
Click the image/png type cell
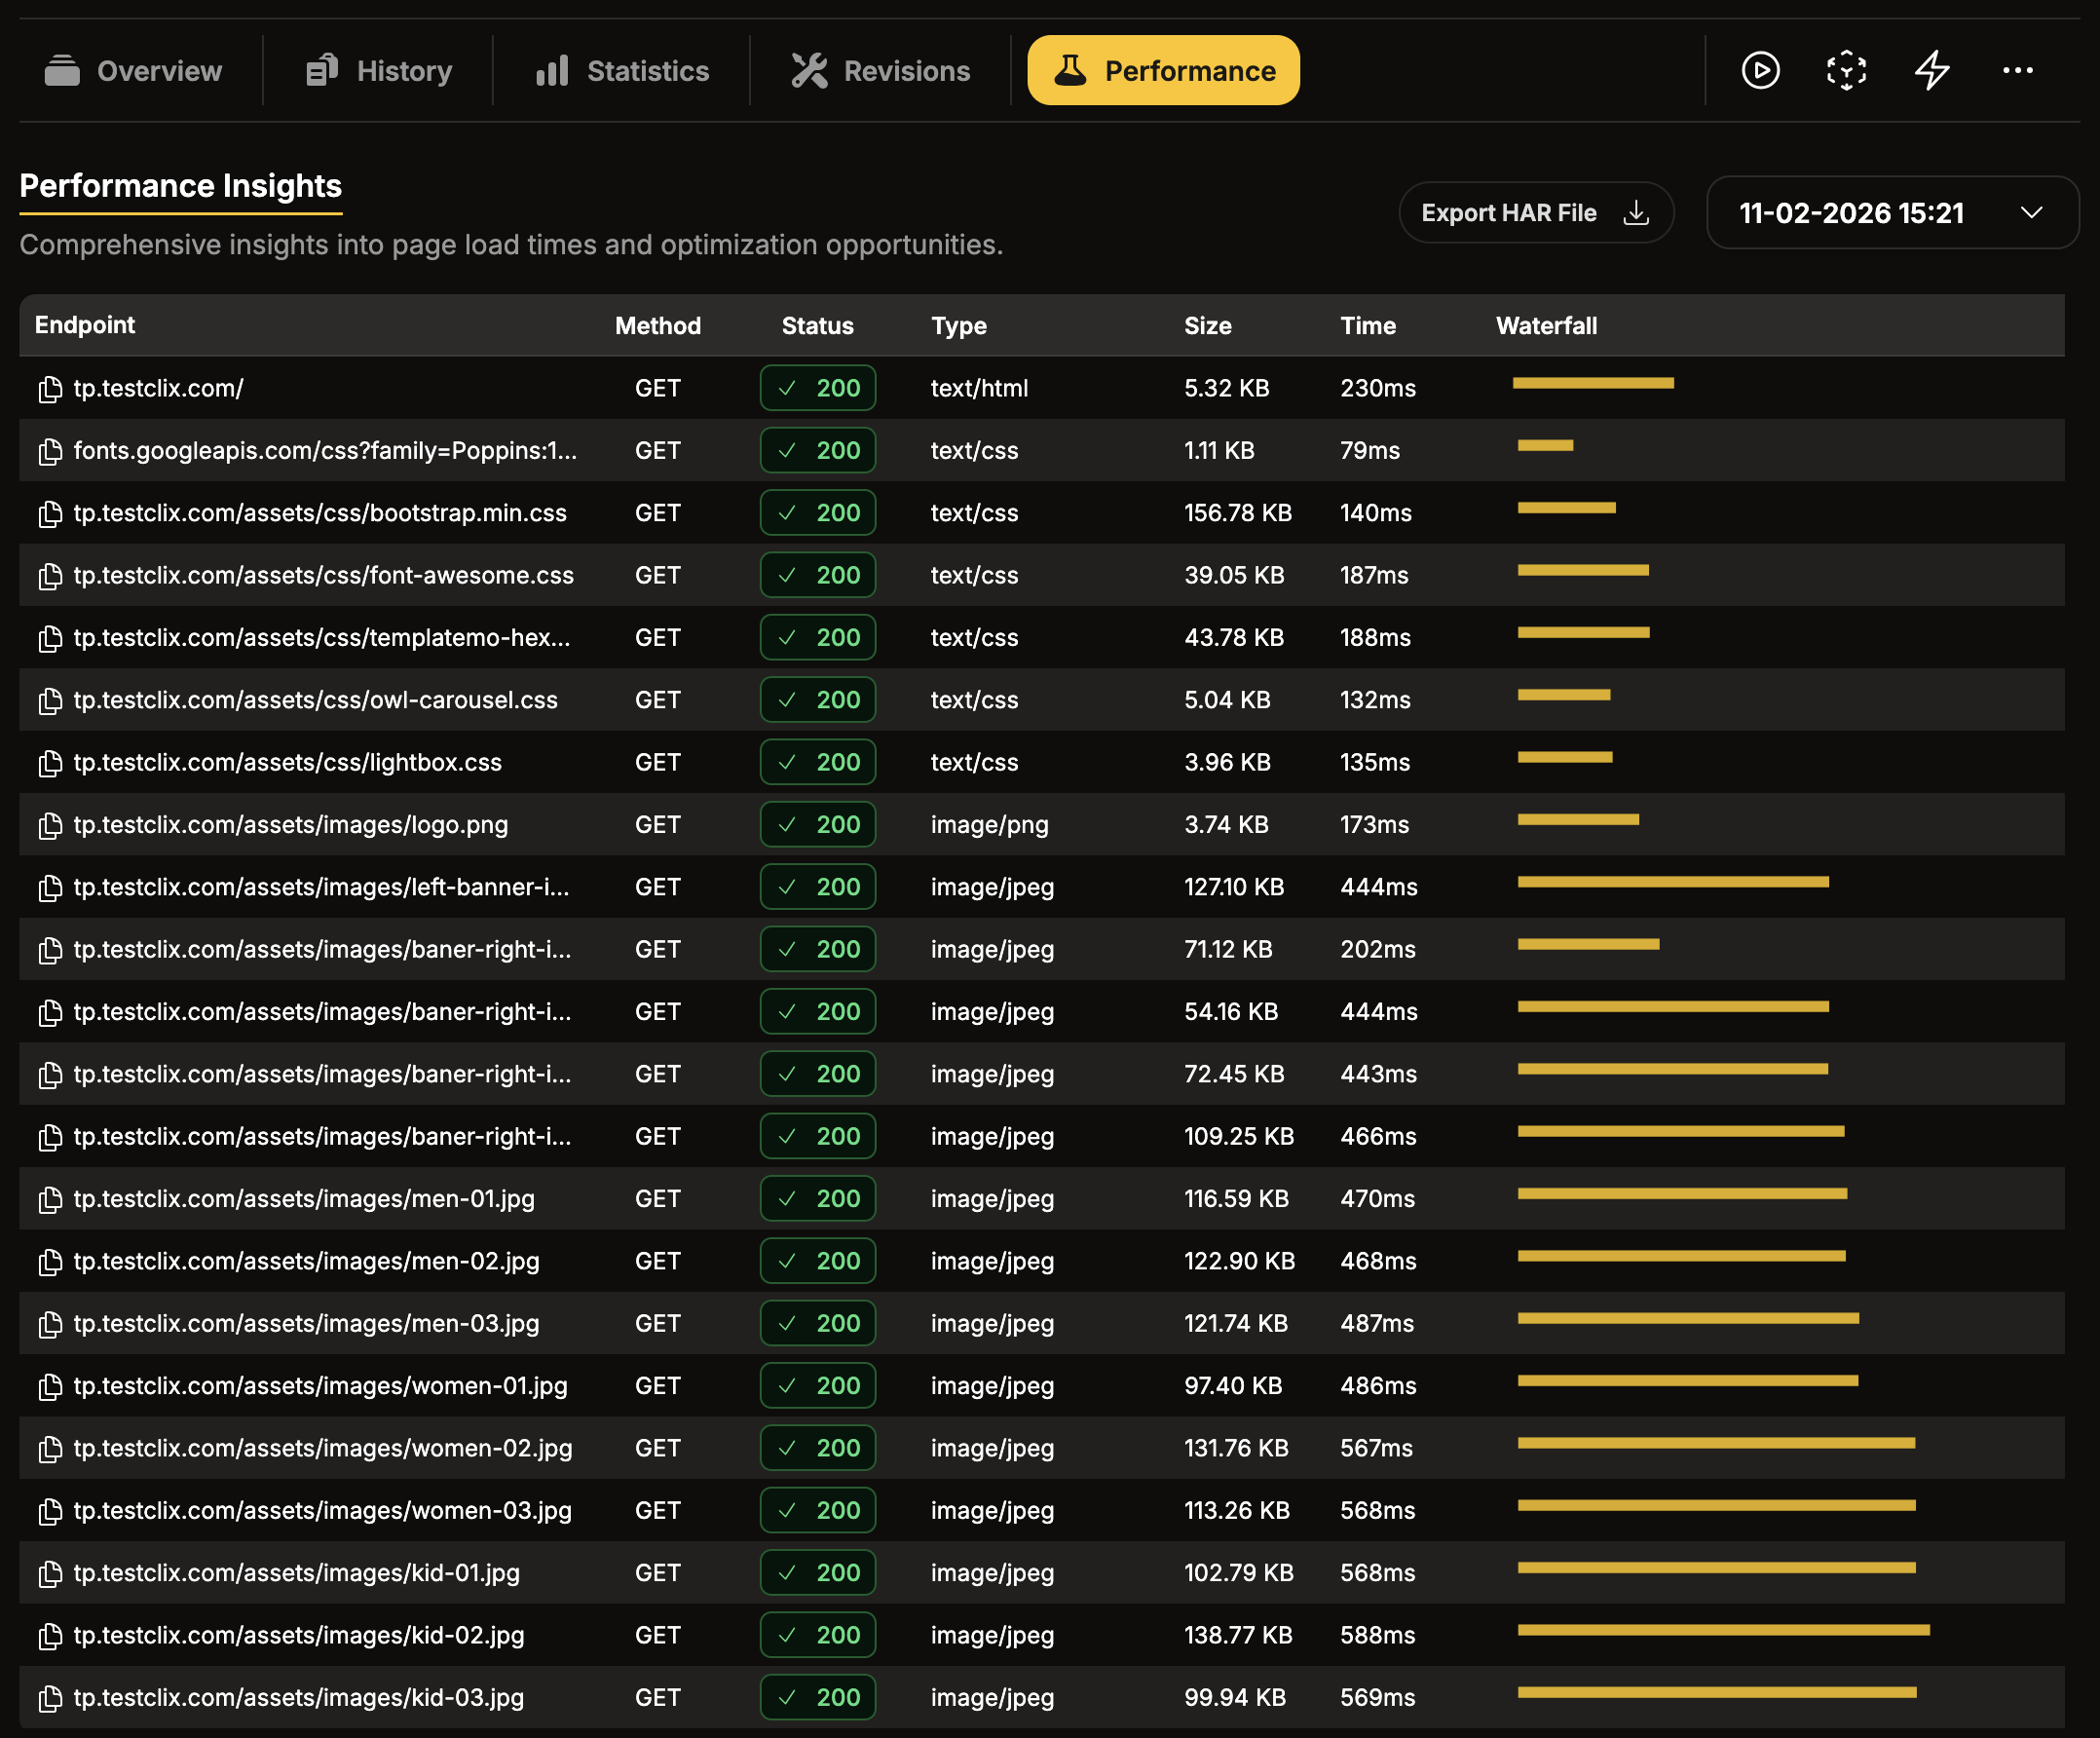tap(989, 825)
